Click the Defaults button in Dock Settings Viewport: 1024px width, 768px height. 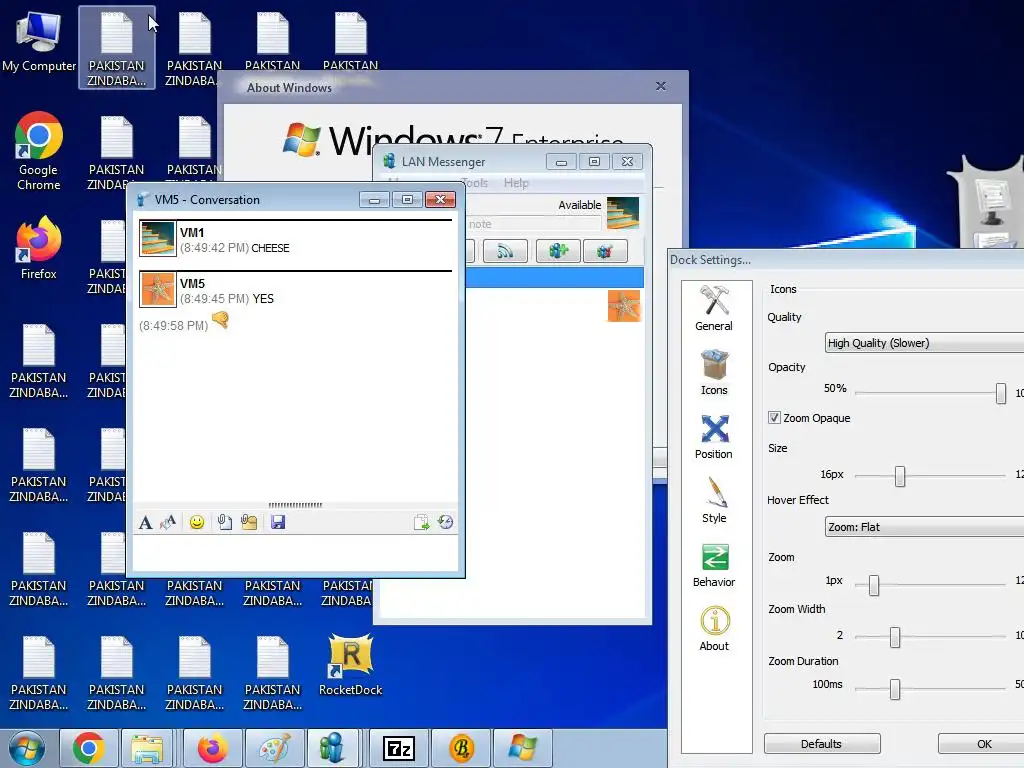(x=822, y=744)
